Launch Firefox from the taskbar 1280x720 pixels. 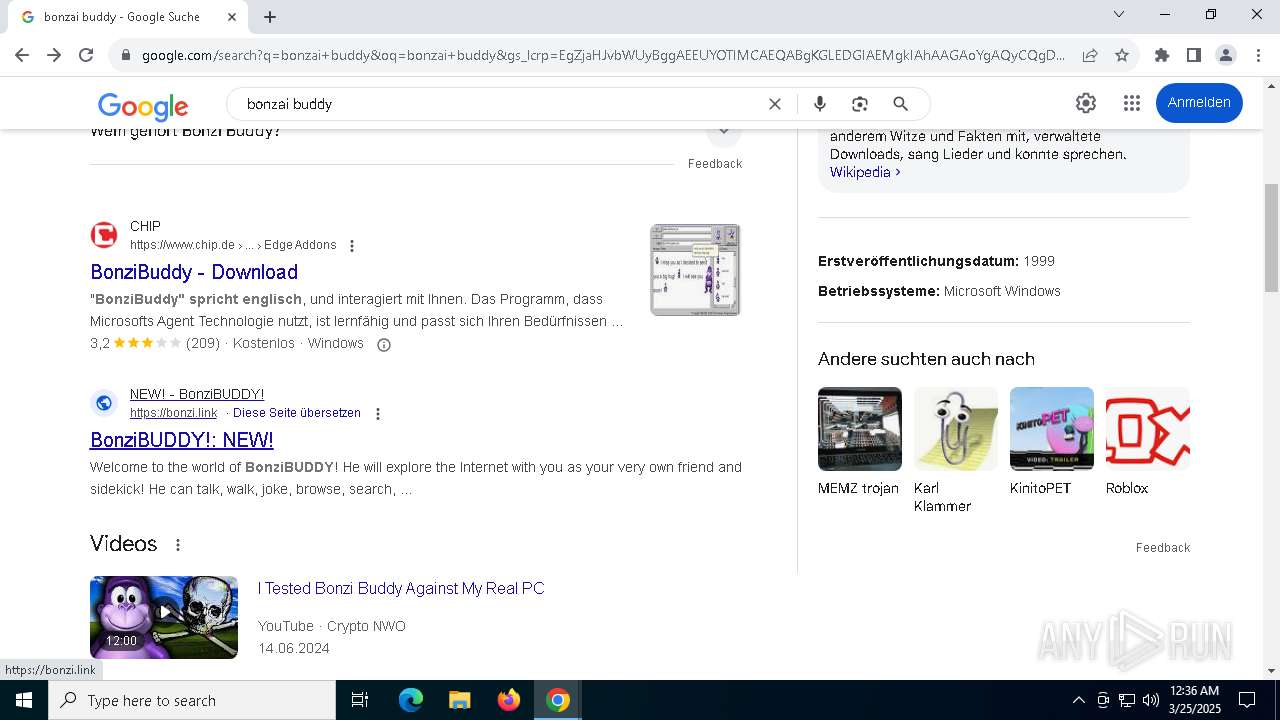click(509, 700)
